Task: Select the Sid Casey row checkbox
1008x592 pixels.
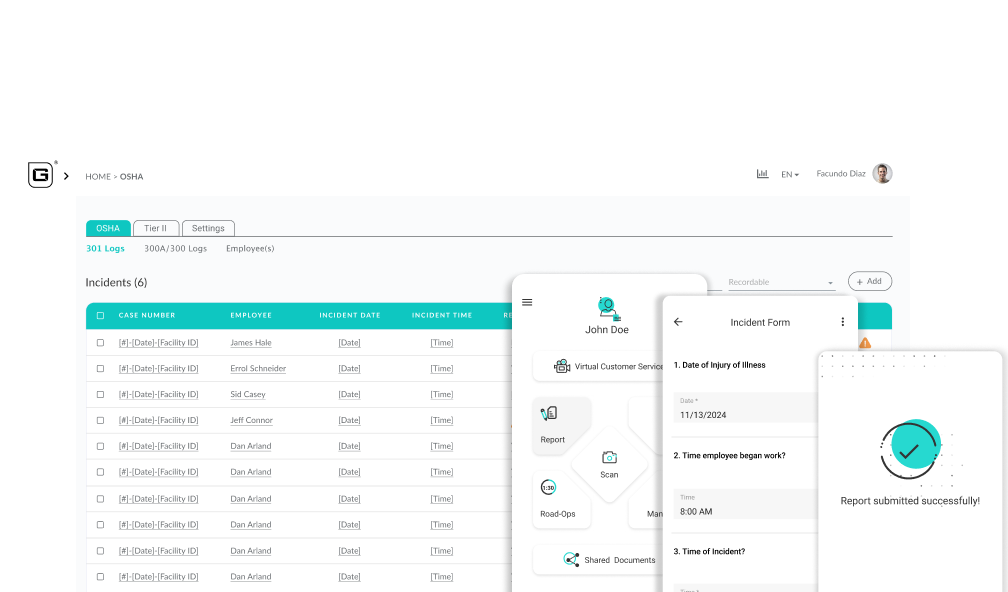Action: [100, 395]
